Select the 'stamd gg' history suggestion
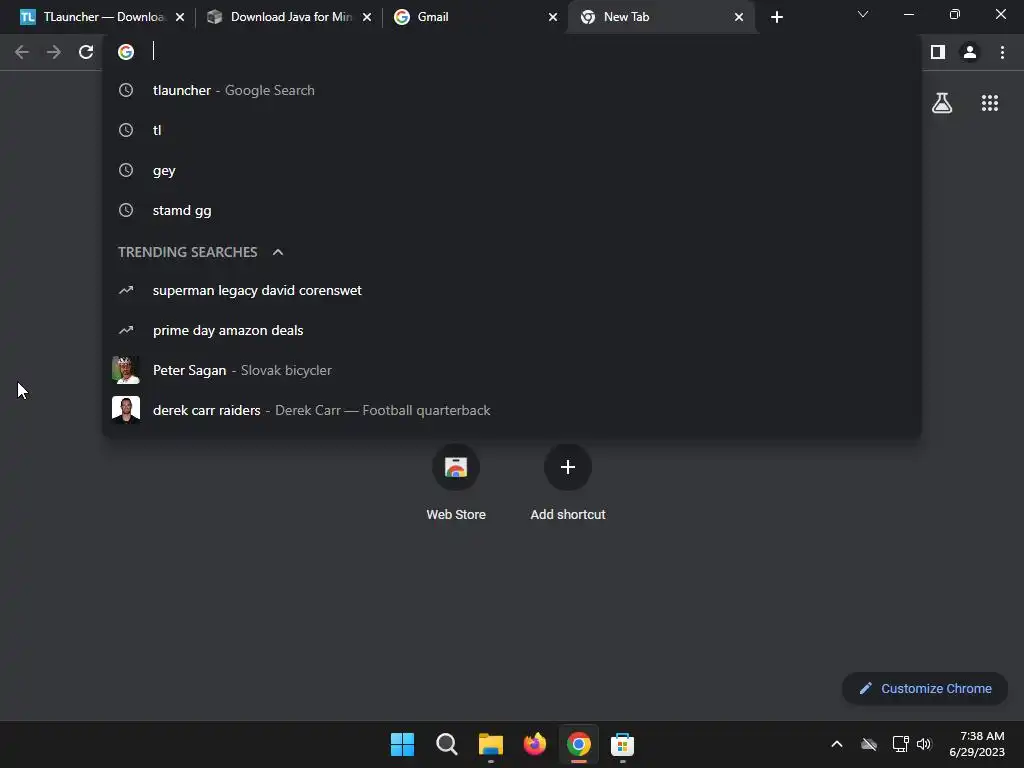Viewport: 1024px width, 768px height. coord(511,210)
